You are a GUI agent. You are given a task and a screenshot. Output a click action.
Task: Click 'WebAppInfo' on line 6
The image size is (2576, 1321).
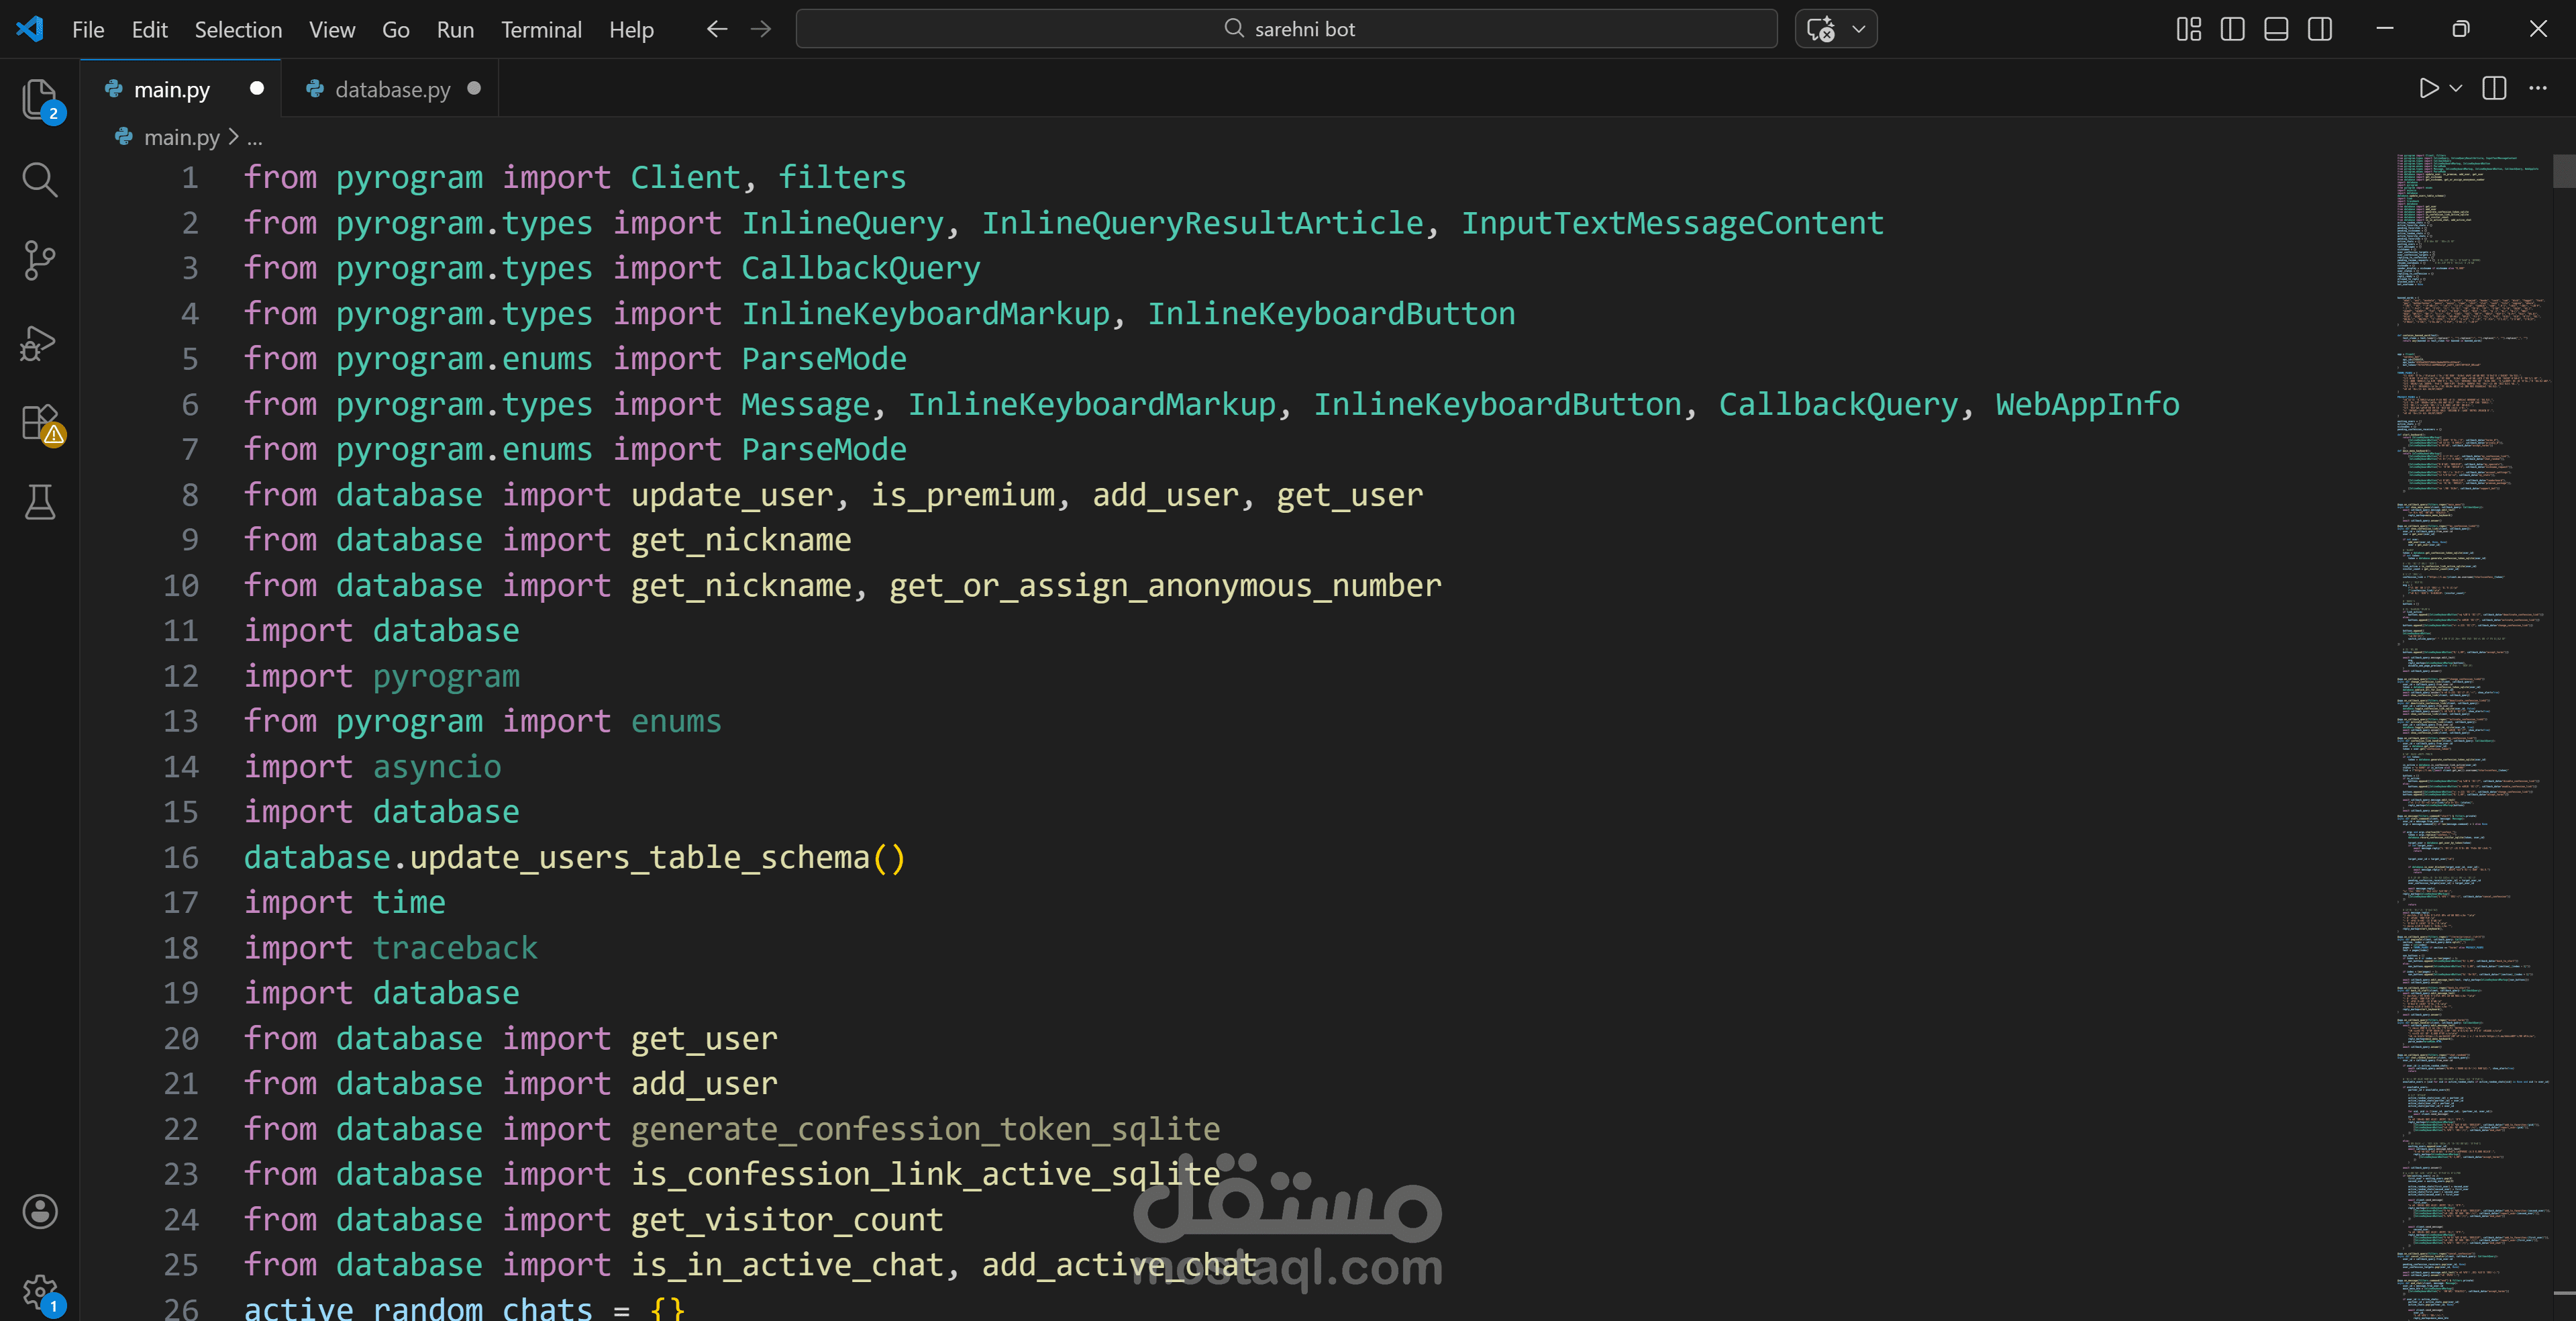2088,405
